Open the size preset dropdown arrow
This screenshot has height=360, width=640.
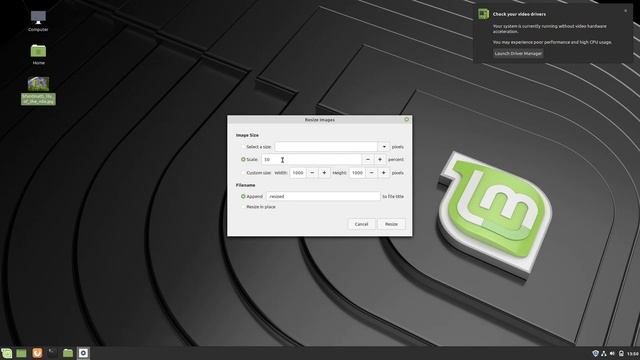coord(384,147)
